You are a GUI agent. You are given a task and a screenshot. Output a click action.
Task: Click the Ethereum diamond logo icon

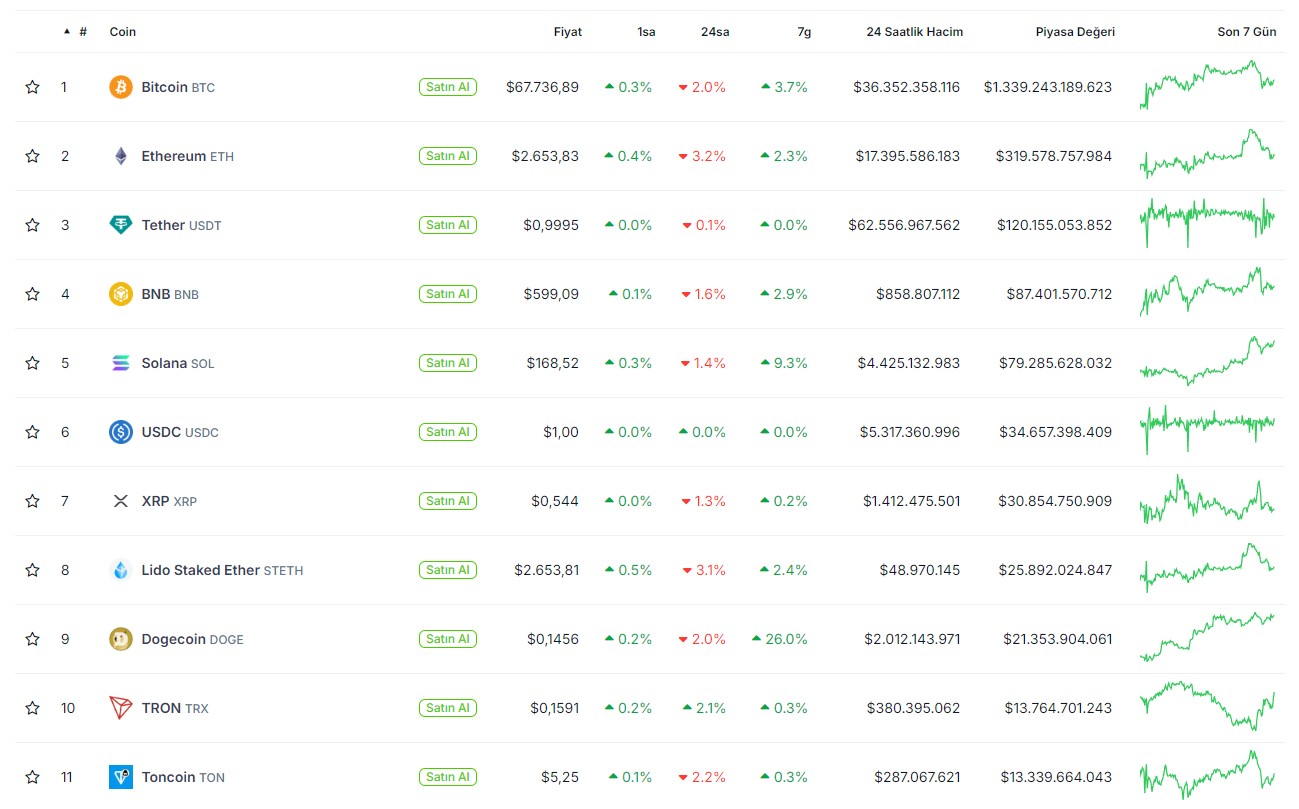click(x=120, y=156)
